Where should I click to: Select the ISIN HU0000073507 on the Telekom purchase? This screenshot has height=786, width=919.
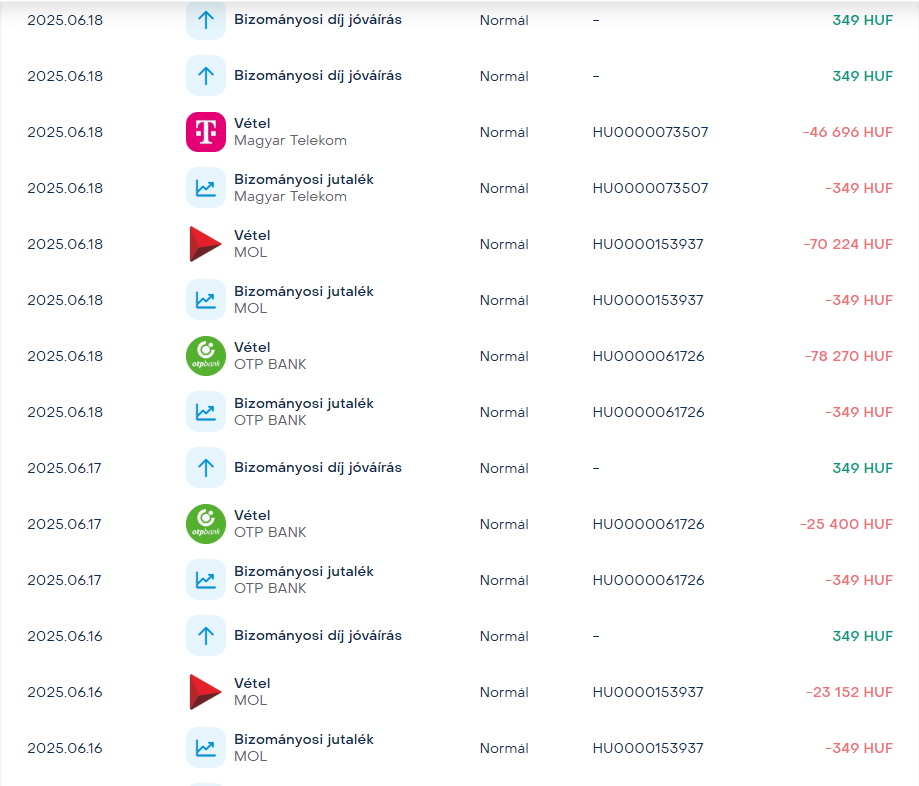click(x=650, y=132)
